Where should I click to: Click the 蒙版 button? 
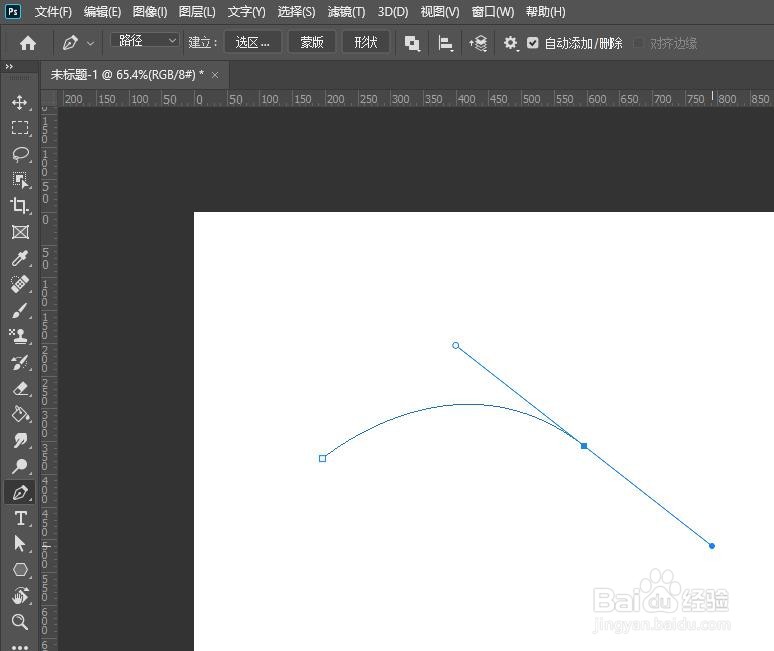[x=312, y=42]
